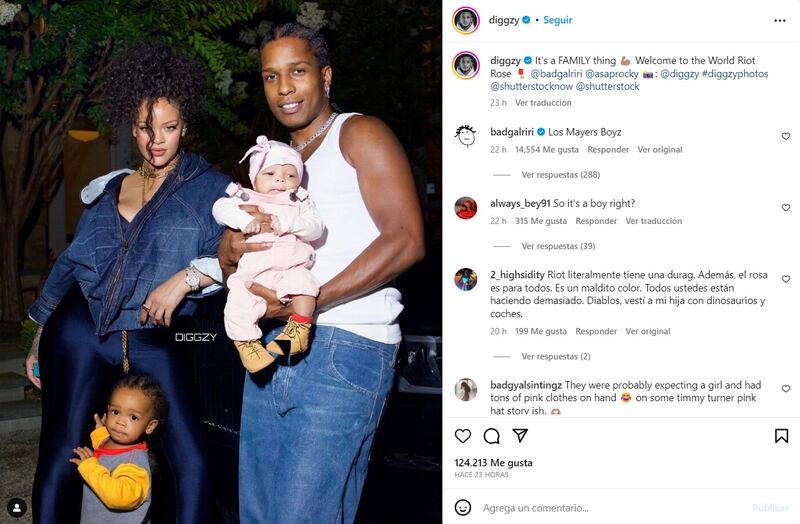This screenshot has width=800, height=524.
Task: Follow diggzy with the Seguir button
Action: coord(558,20)
